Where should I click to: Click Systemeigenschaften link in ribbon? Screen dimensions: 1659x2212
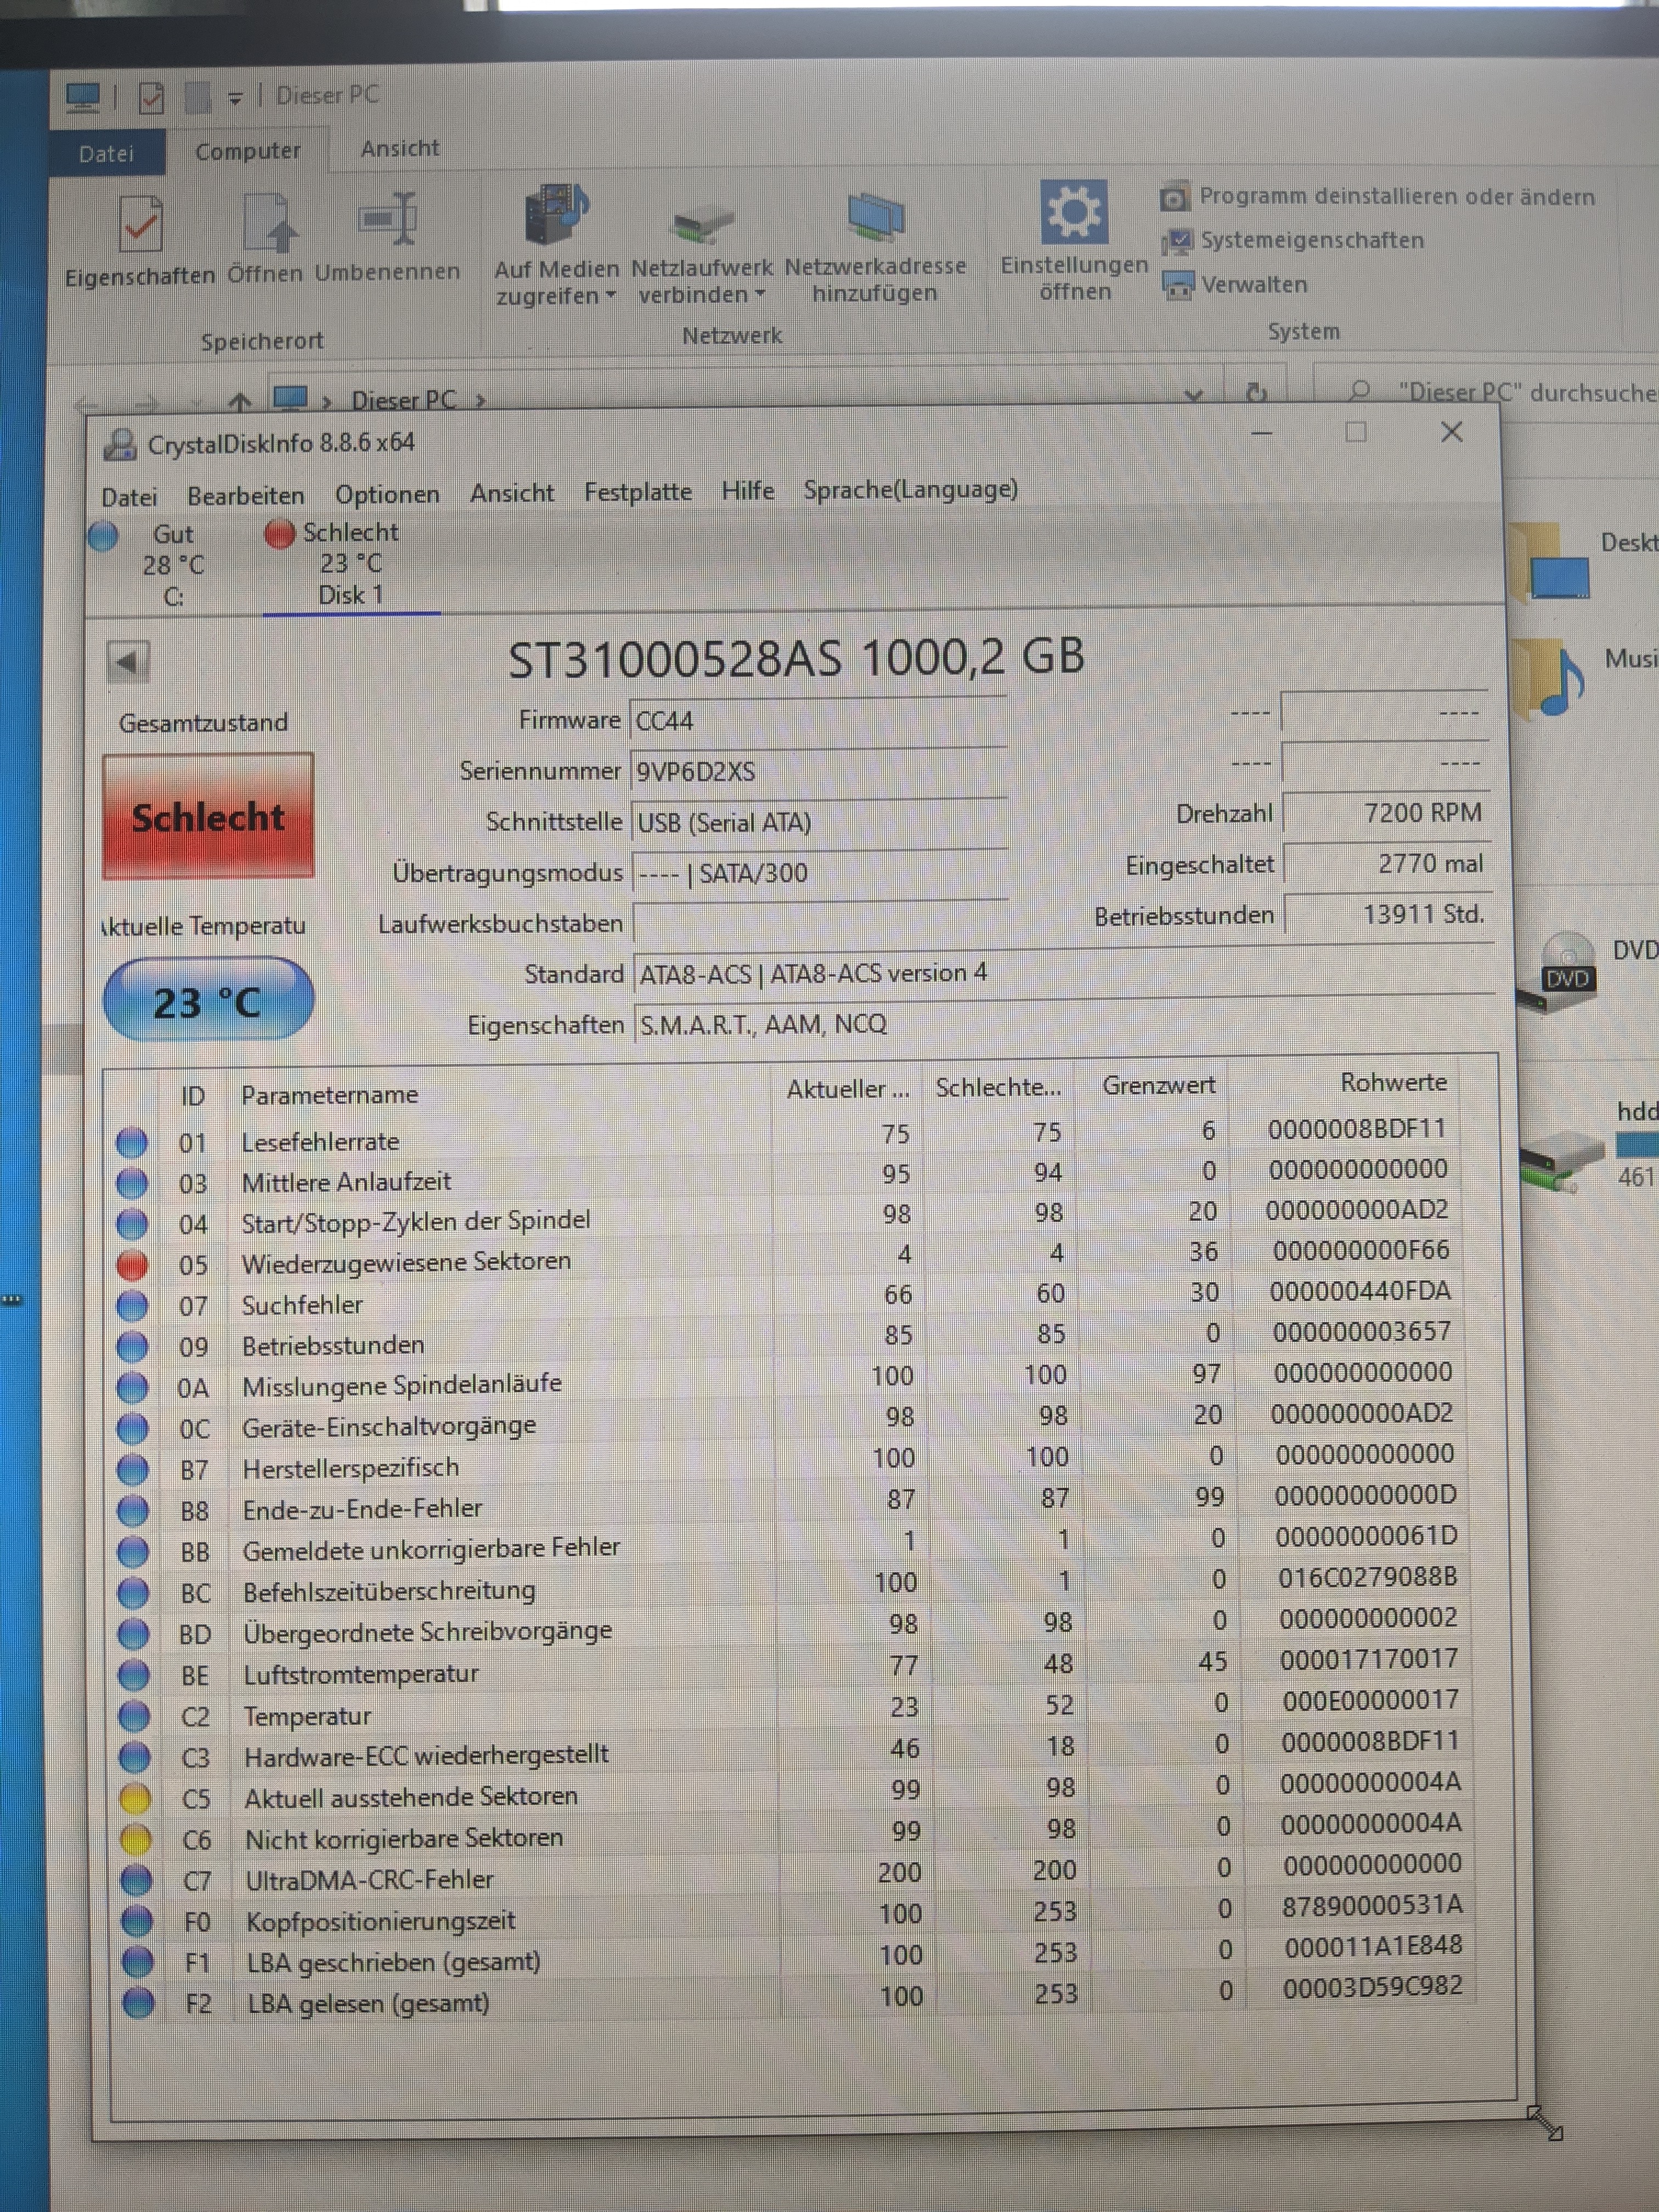1311,240
